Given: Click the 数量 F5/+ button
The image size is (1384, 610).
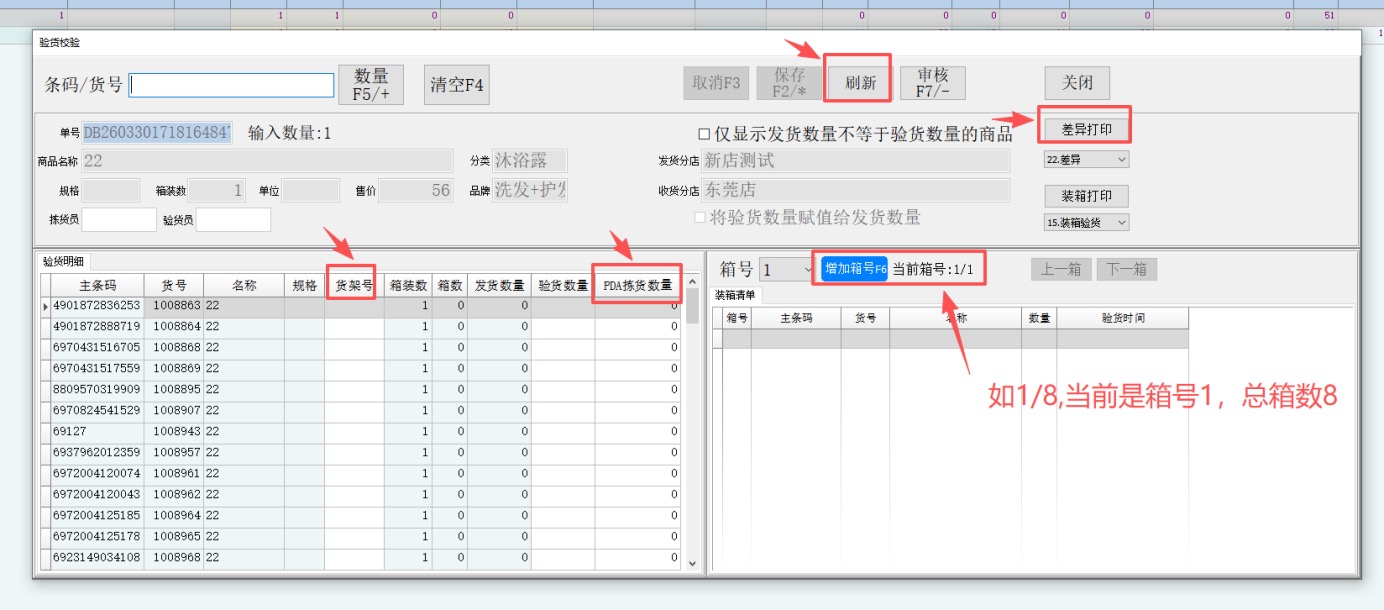Looking at the screenshot, I should [371, 85].
